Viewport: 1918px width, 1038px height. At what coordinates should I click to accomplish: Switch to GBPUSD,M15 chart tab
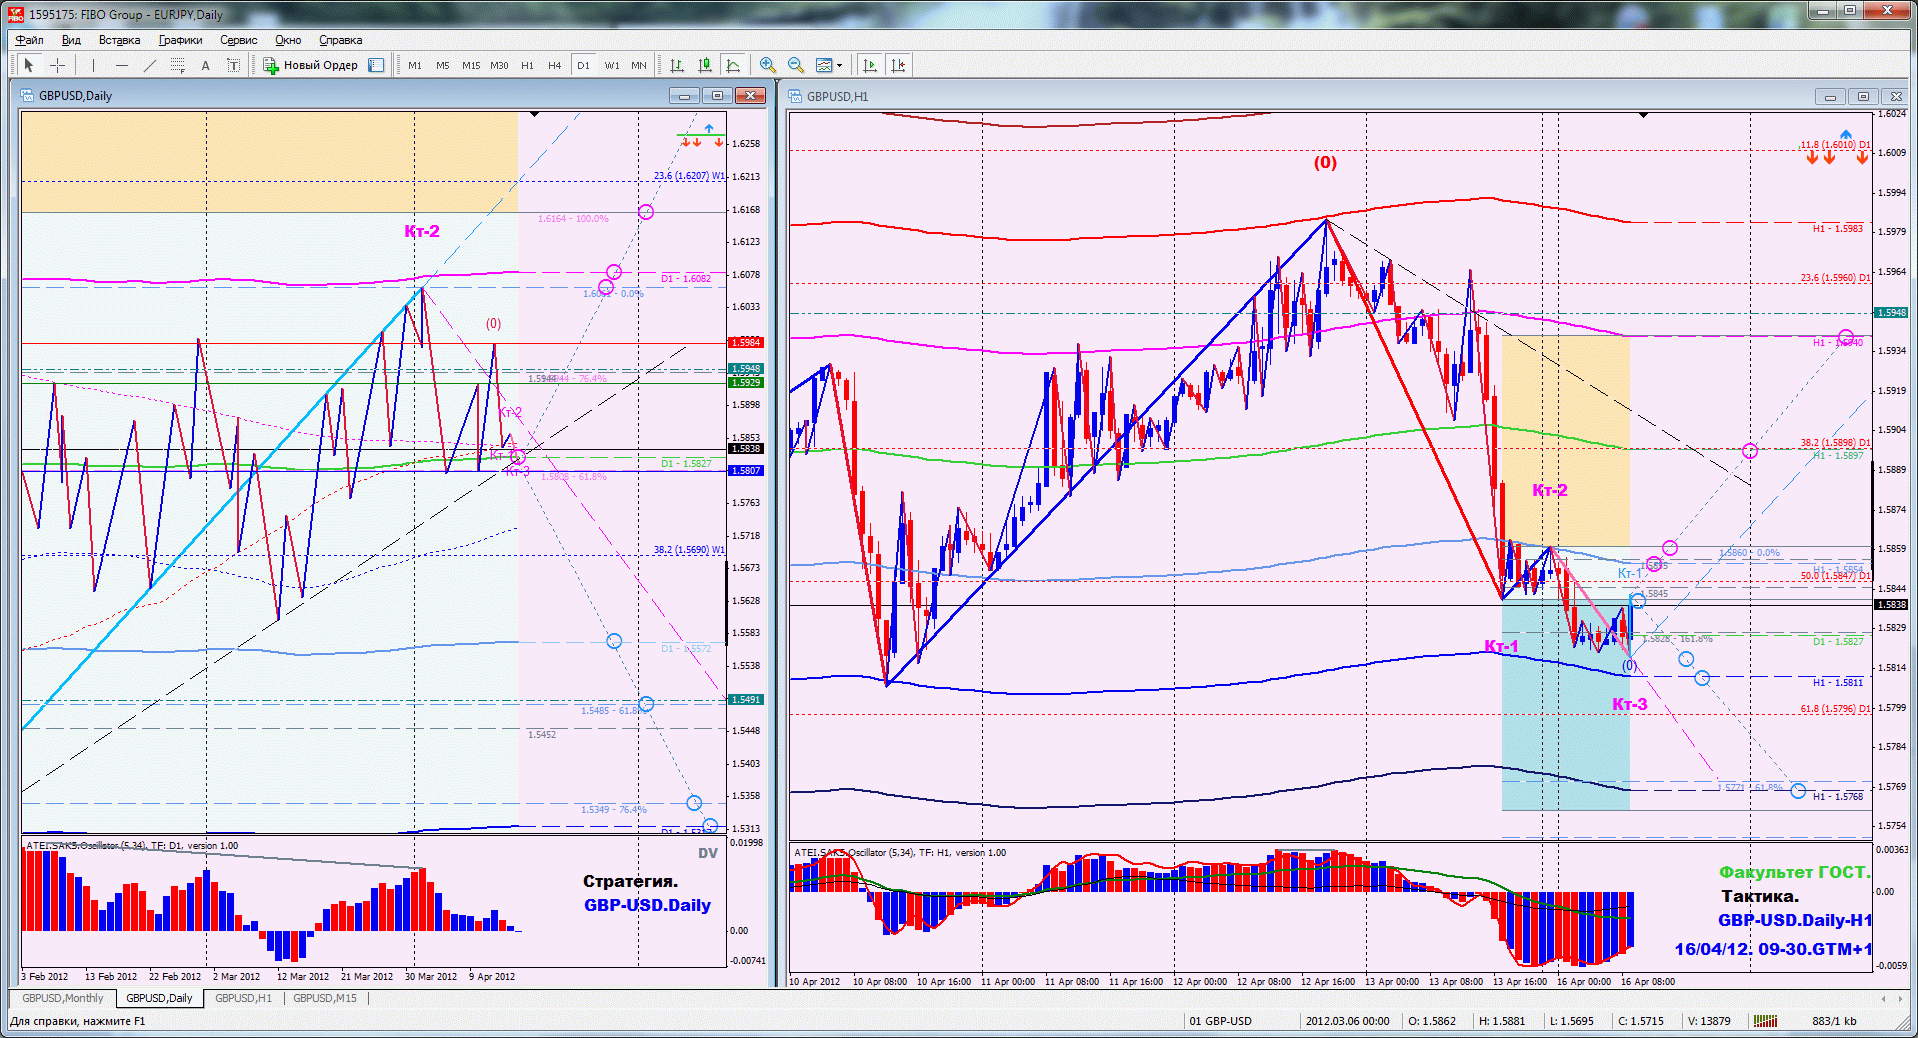tap(325, 998)
